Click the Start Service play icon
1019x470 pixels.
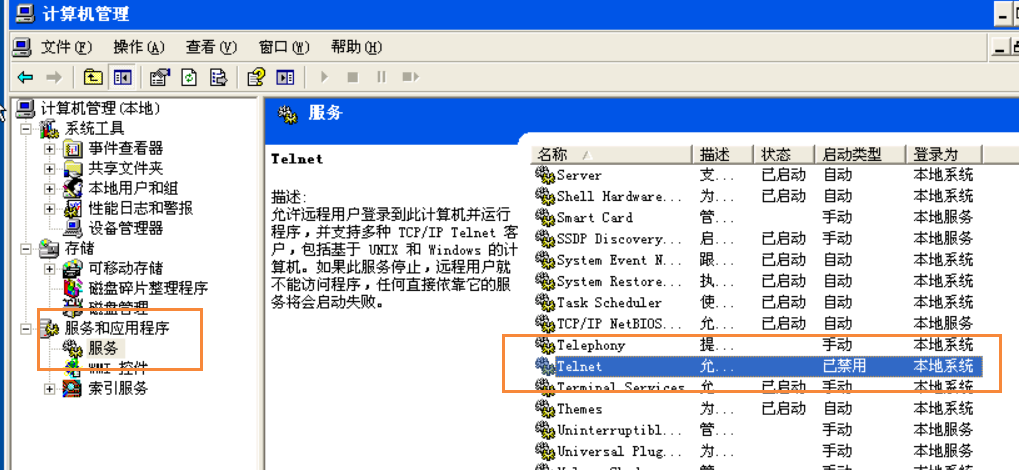pyautogui.click(x=324, y=77)
